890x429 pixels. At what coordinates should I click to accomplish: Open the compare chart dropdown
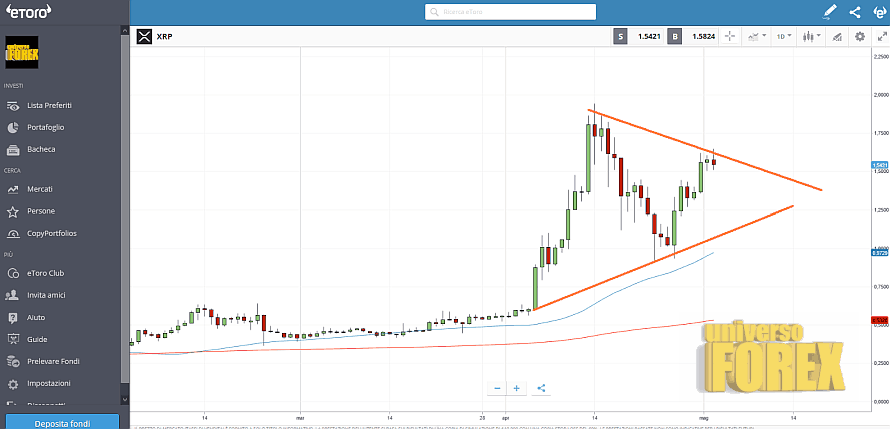[756, 36]
